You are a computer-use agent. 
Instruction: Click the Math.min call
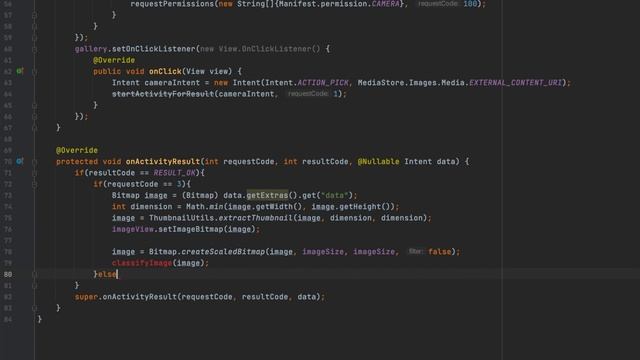[204, 207]
